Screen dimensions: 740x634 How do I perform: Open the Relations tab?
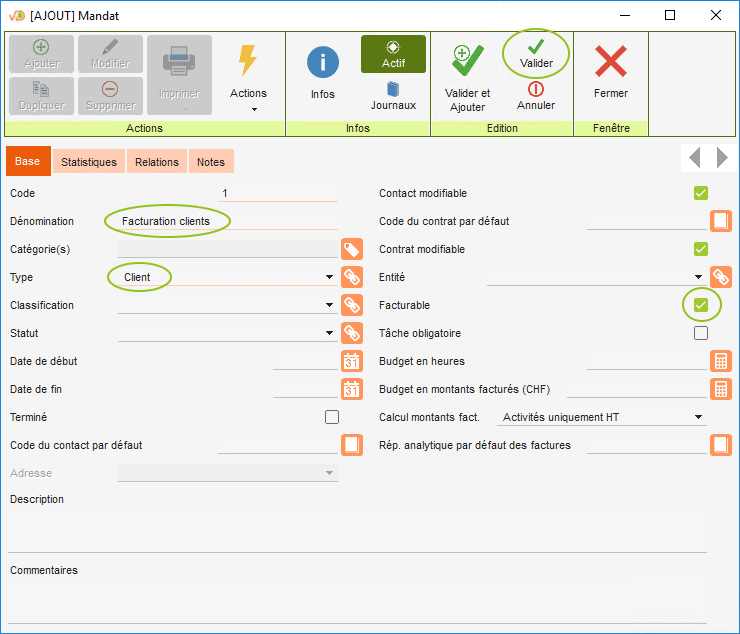click(157, 162)
